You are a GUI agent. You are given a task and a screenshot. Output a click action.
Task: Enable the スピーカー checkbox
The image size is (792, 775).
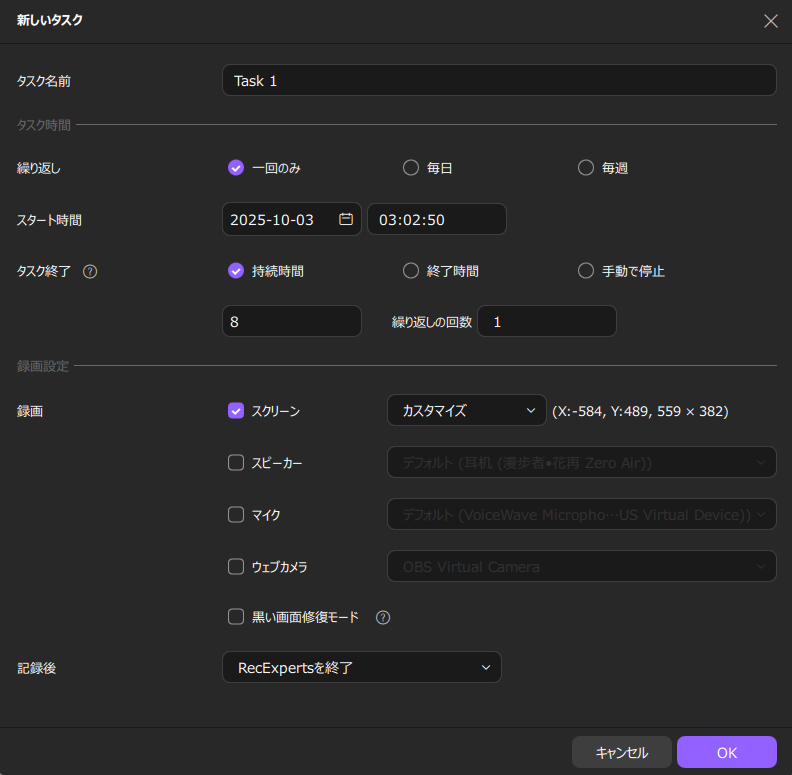[236, 462]
